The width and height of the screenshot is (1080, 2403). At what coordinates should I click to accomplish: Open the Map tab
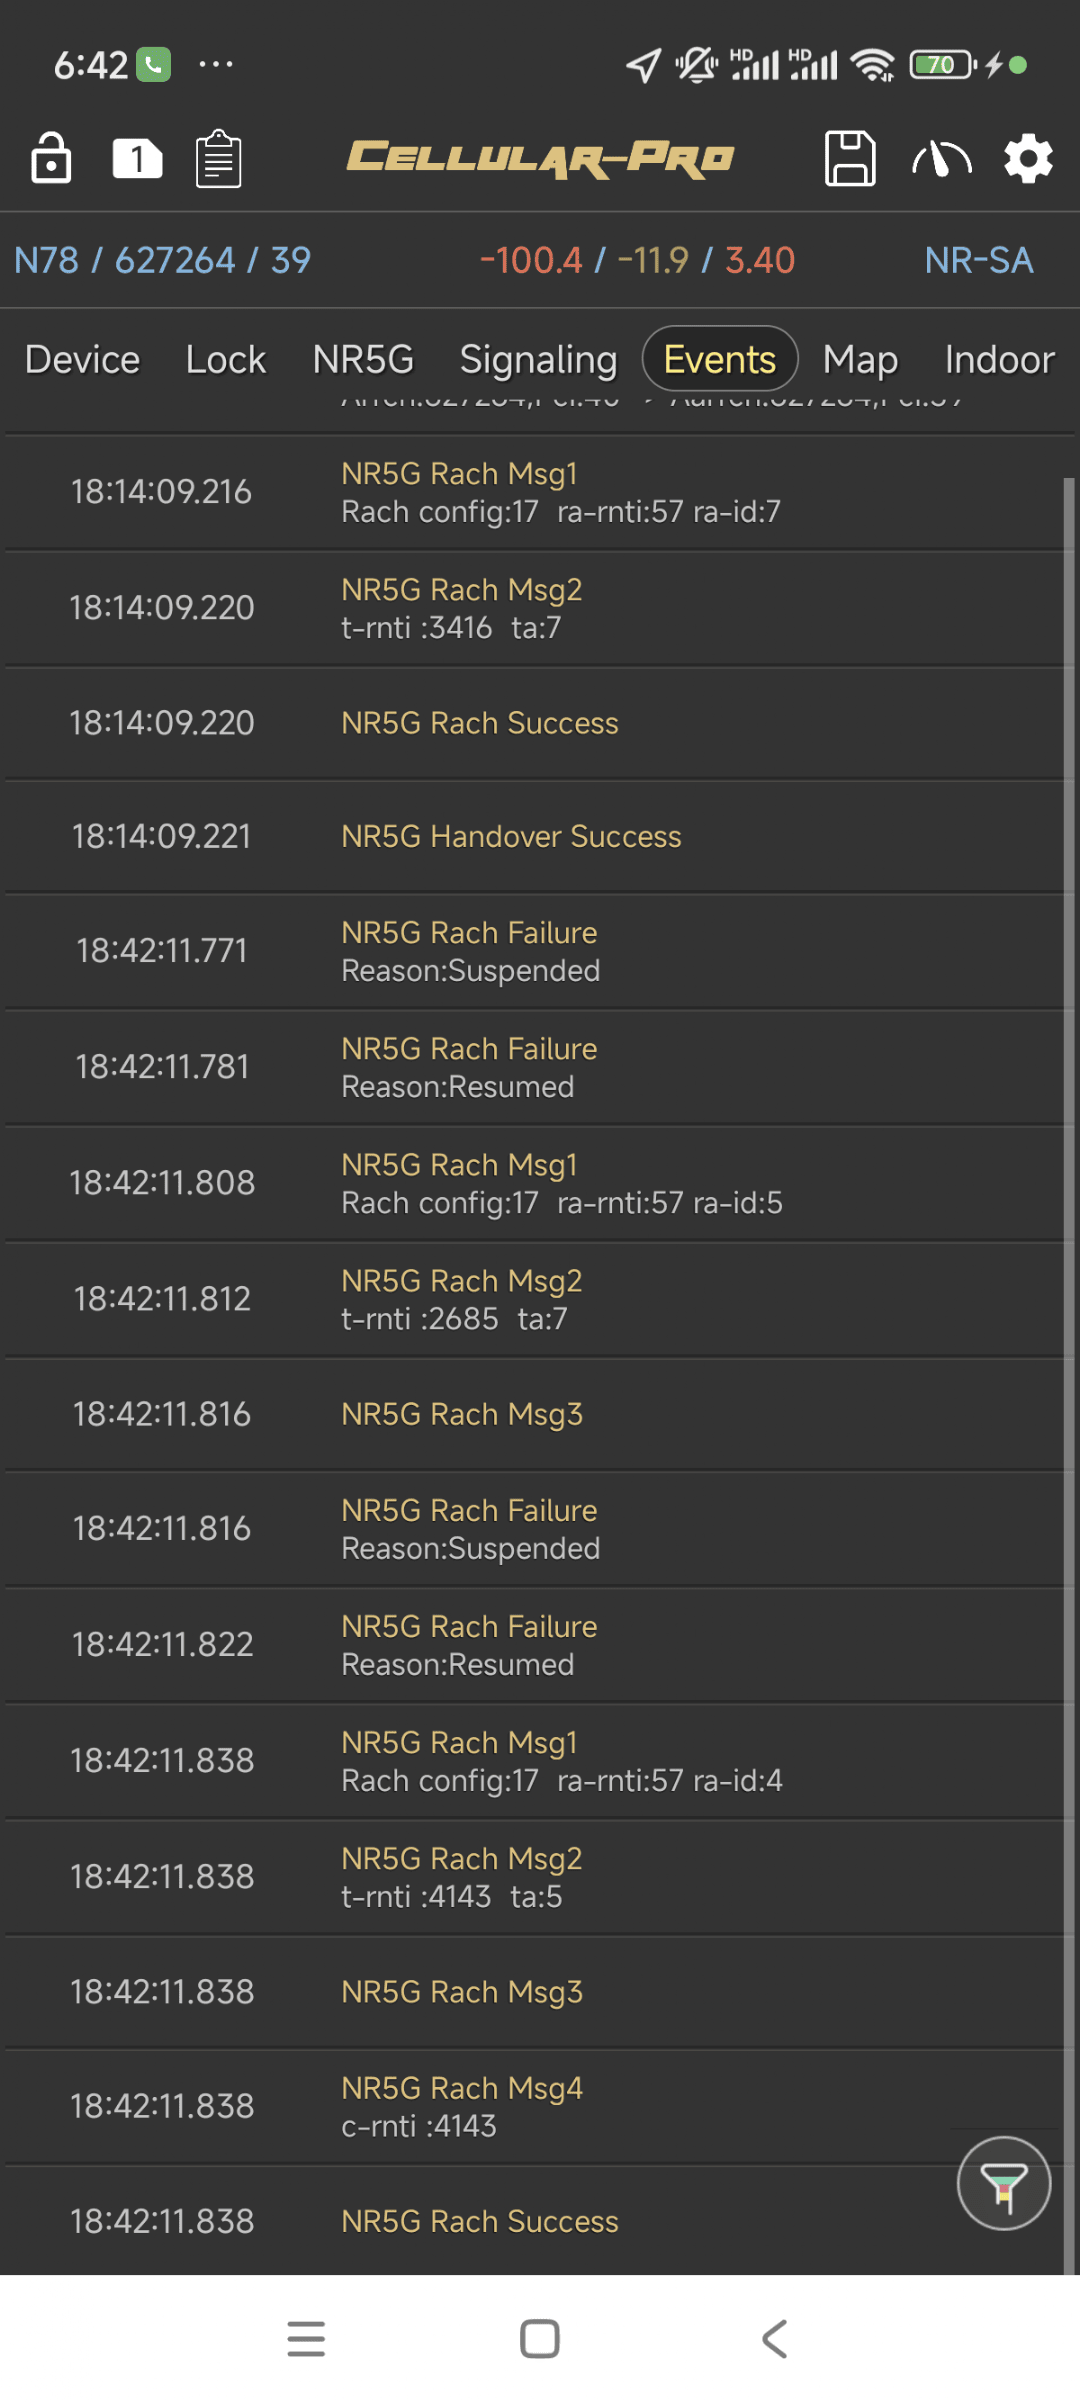[x=860, y=360]
